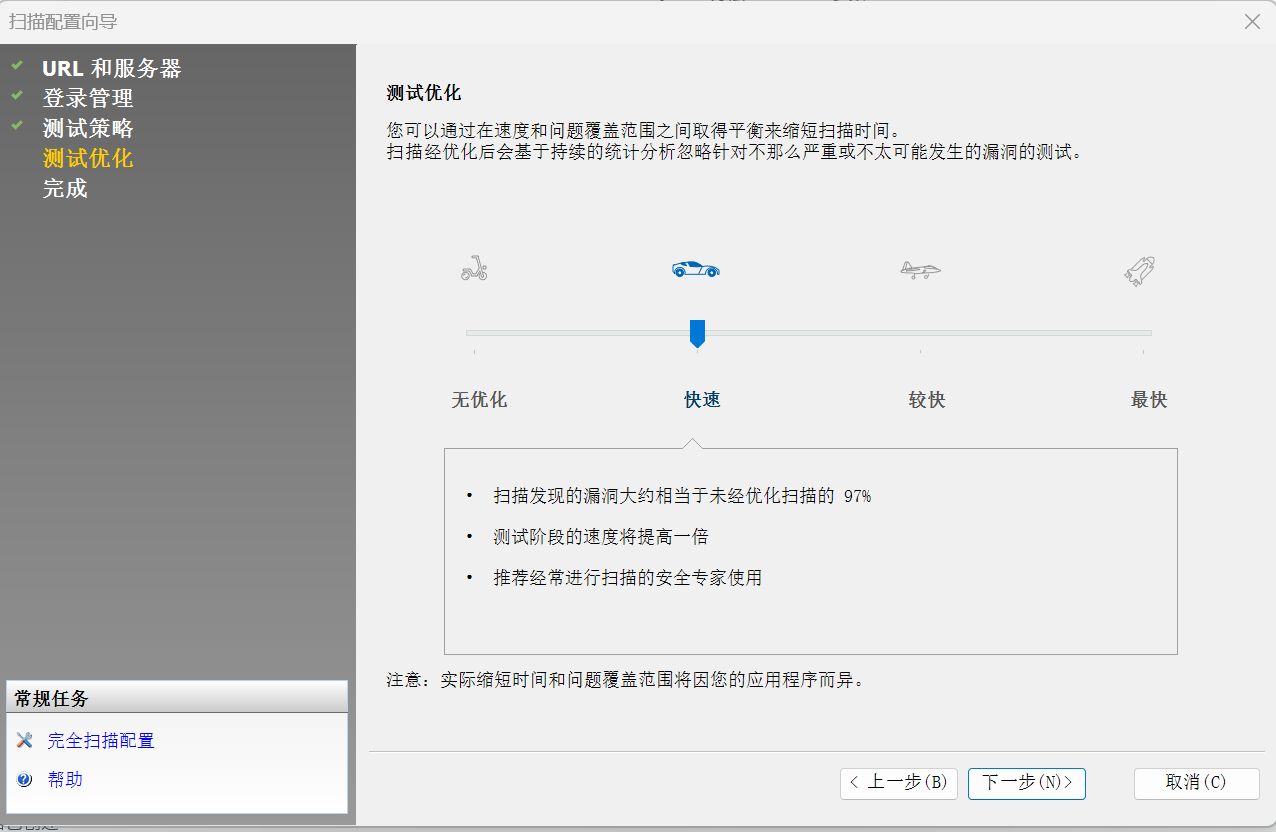Go to the 测试策略 wizard step
1276x832 pixels.
88,129
